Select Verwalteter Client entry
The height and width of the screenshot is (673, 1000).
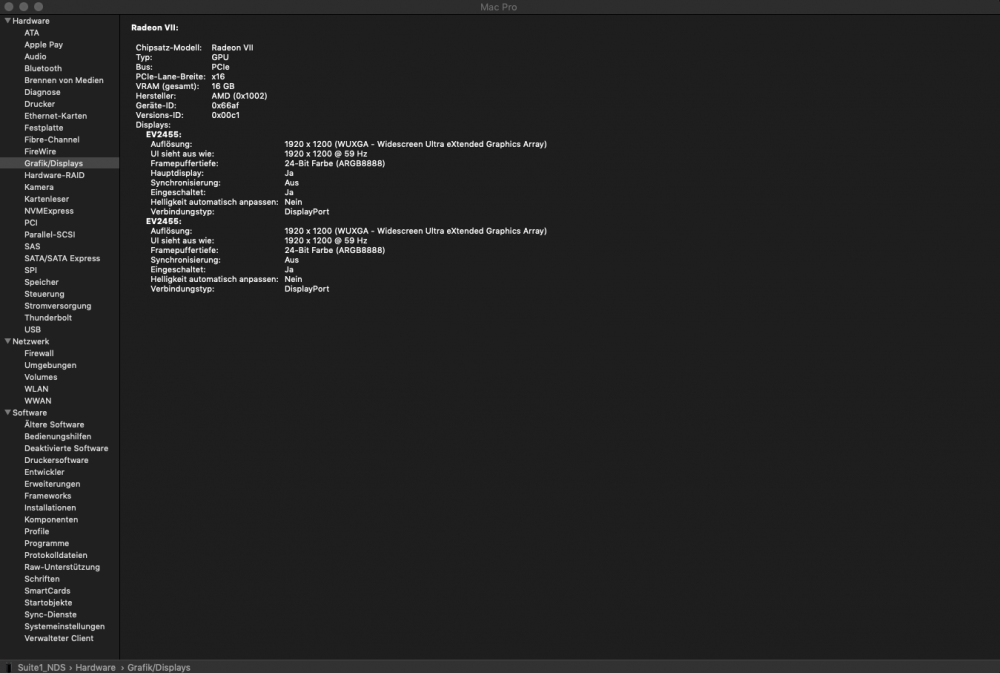[x=59, y=639]
